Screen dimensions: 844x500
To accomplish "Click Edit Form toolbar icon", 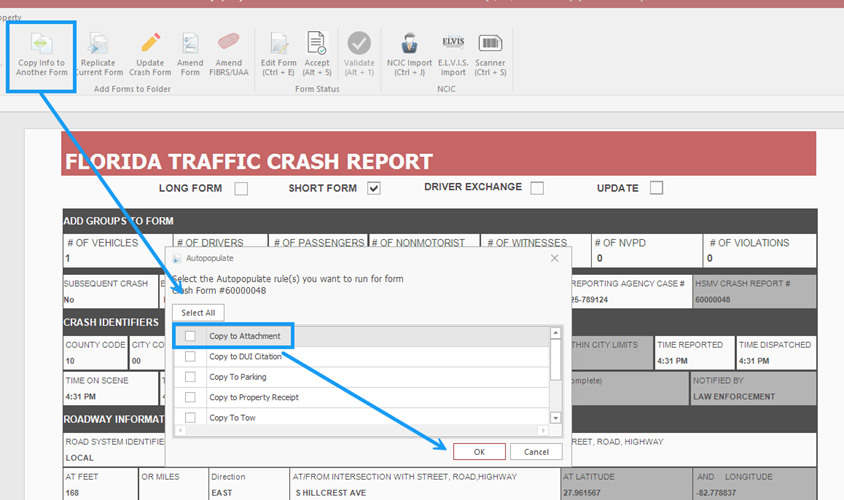I will click(279, 43).
